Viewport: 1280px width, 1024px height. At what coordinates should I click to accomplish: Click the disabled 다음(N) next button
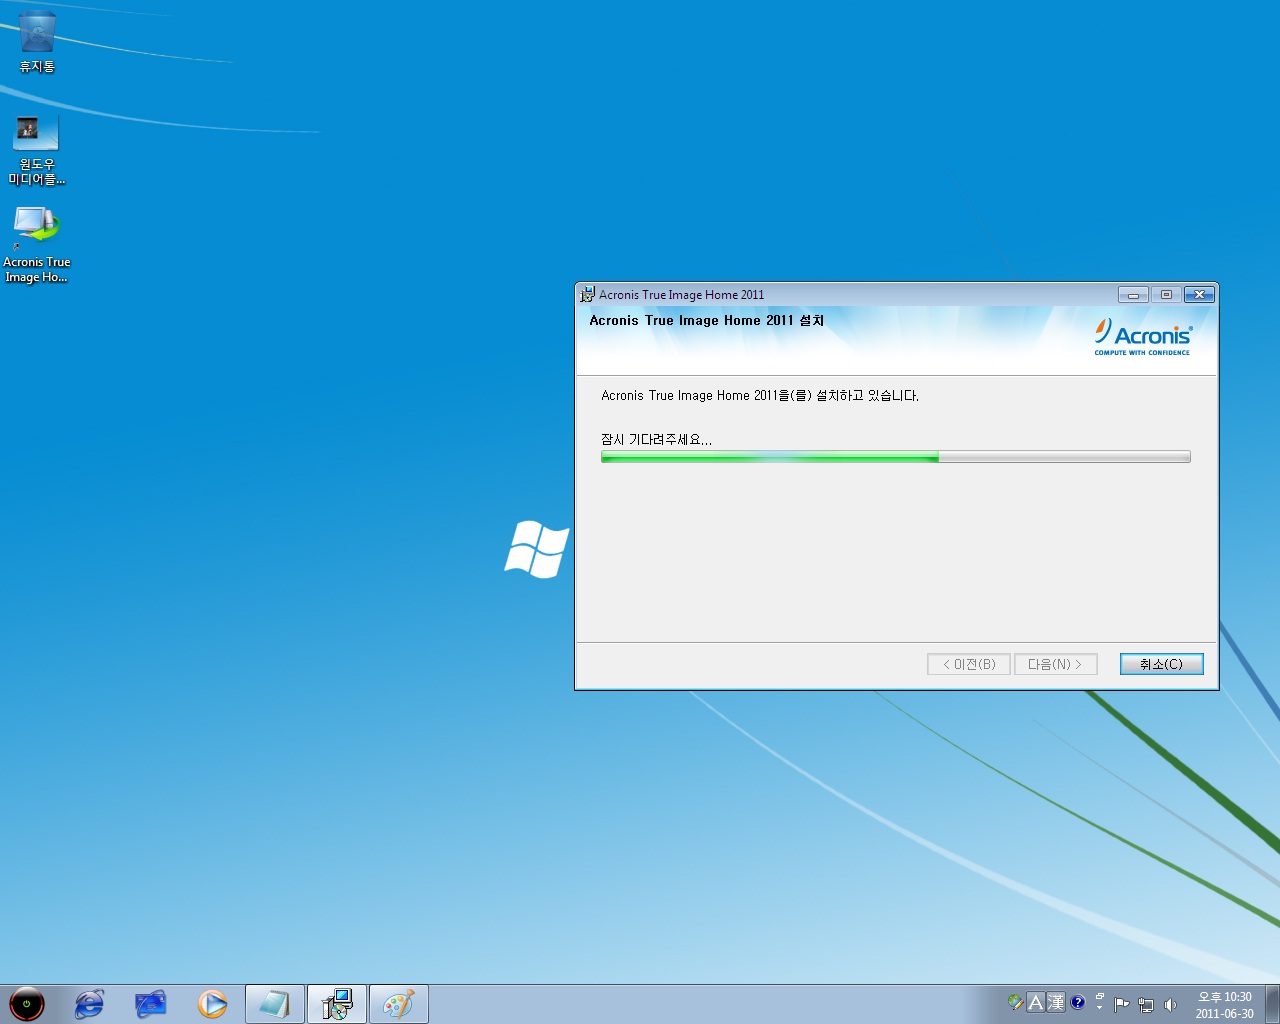point(1055,664)
